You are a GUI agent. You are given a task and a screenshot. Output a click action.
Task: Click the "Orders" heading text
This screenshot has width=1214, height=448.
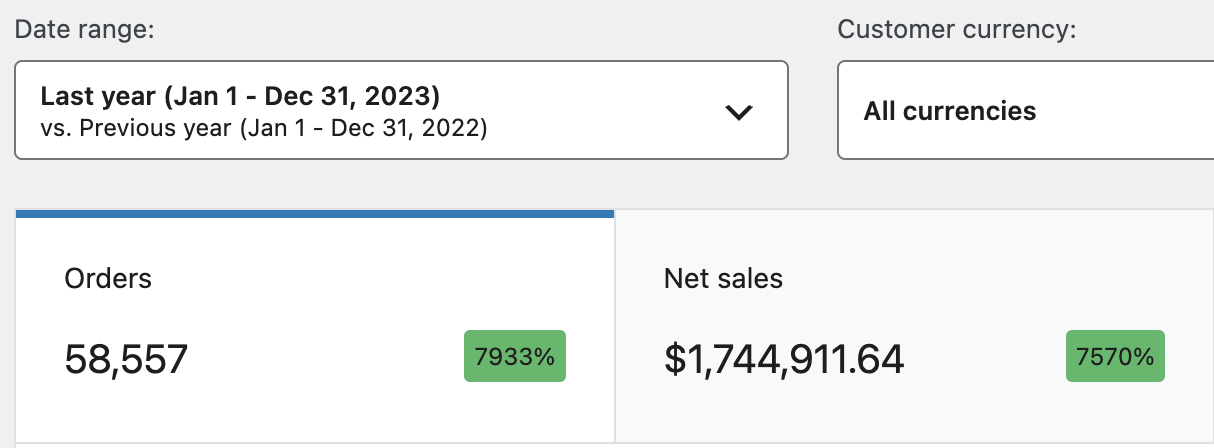(108, 278)
